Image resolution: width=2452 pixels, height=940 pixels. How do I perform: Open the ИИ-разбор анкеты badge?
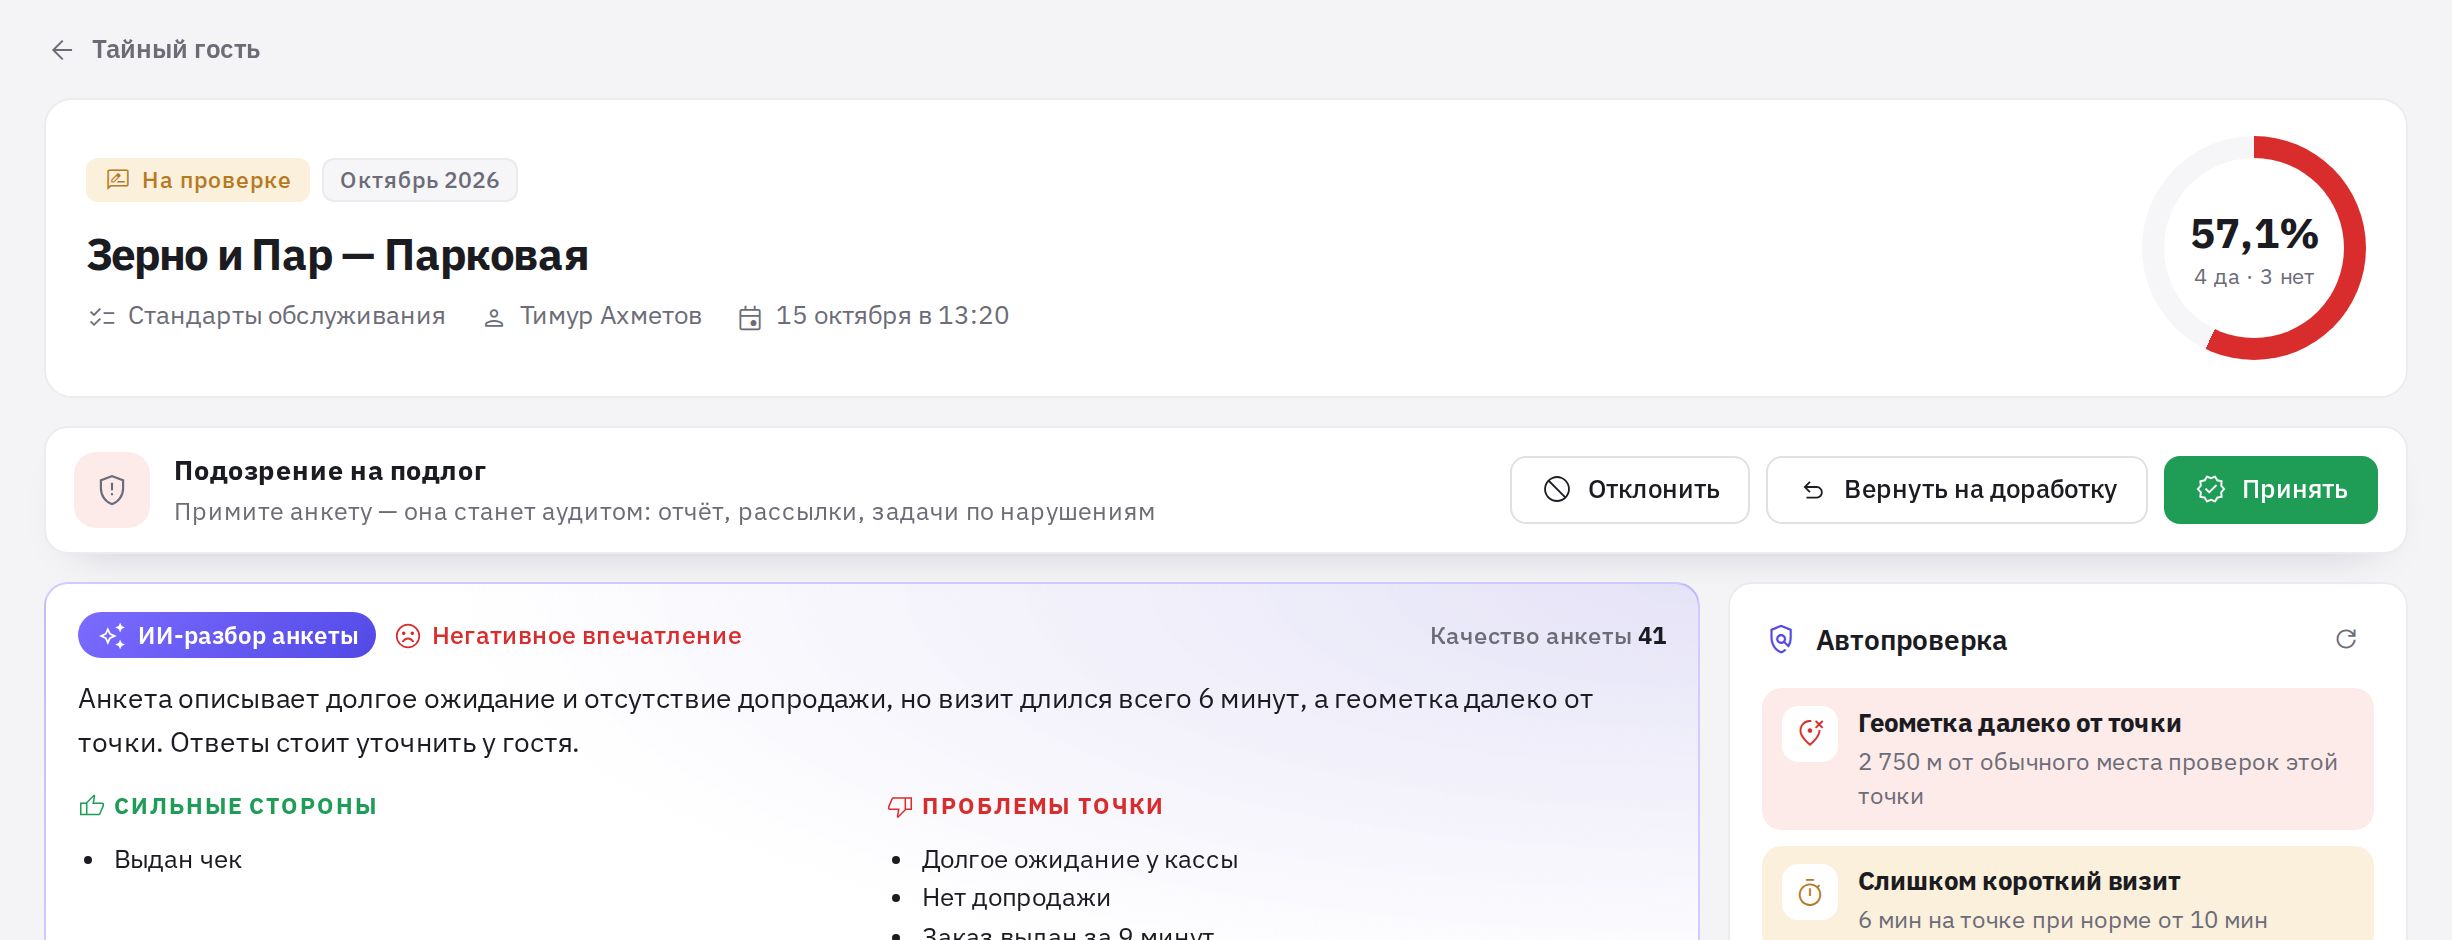pyautogui.click(x=227, y=635)
